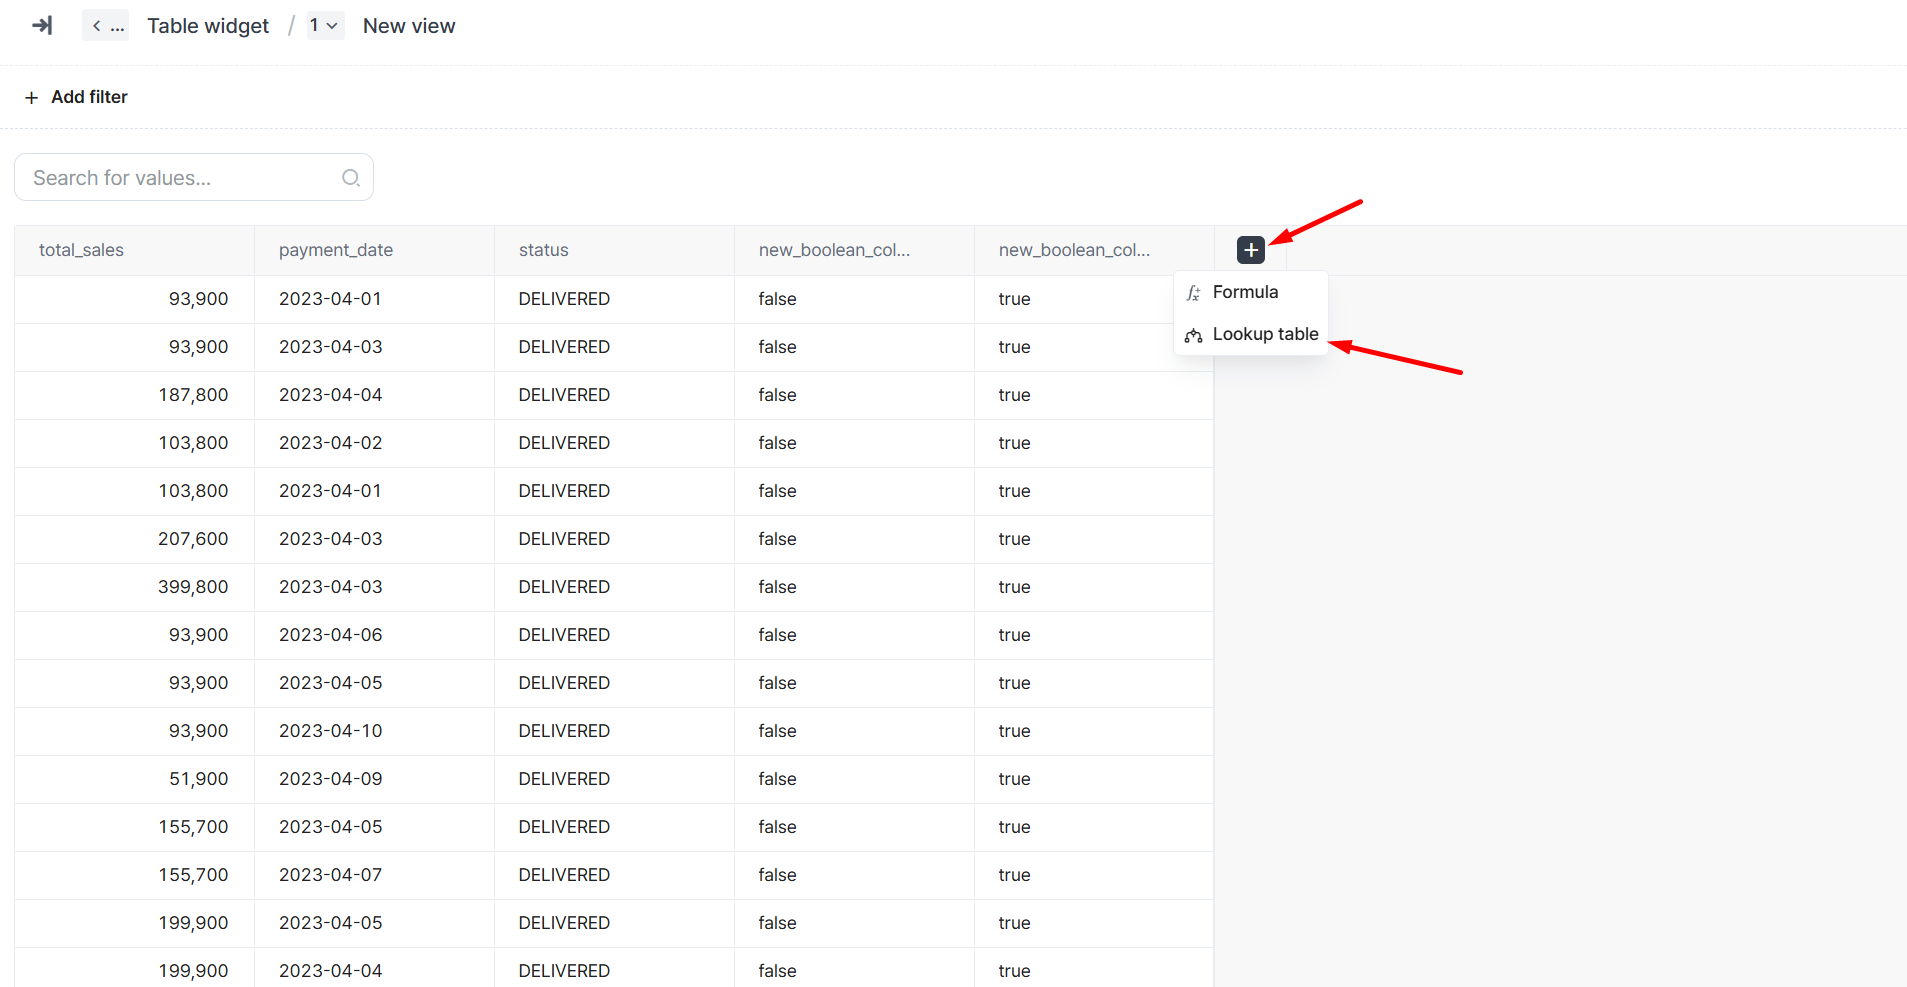This screenshot has height=987, width=1907.
Task: Click the status column header
Action: point(544,250)
